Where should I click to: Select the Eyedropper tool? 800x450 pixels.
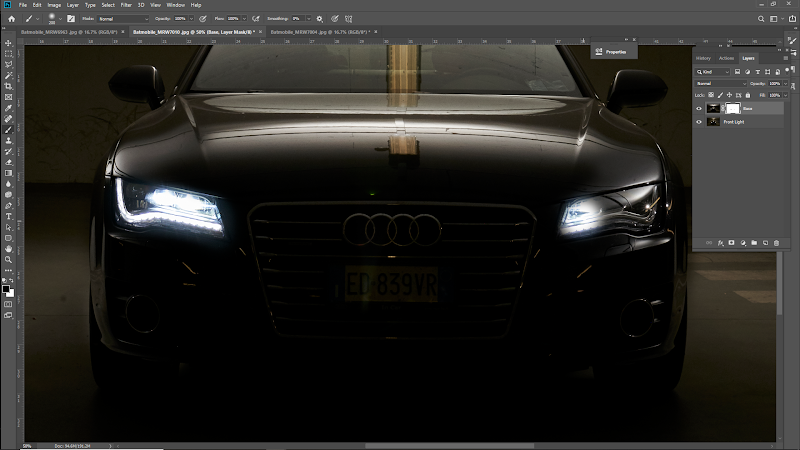(x=8, y=108)
